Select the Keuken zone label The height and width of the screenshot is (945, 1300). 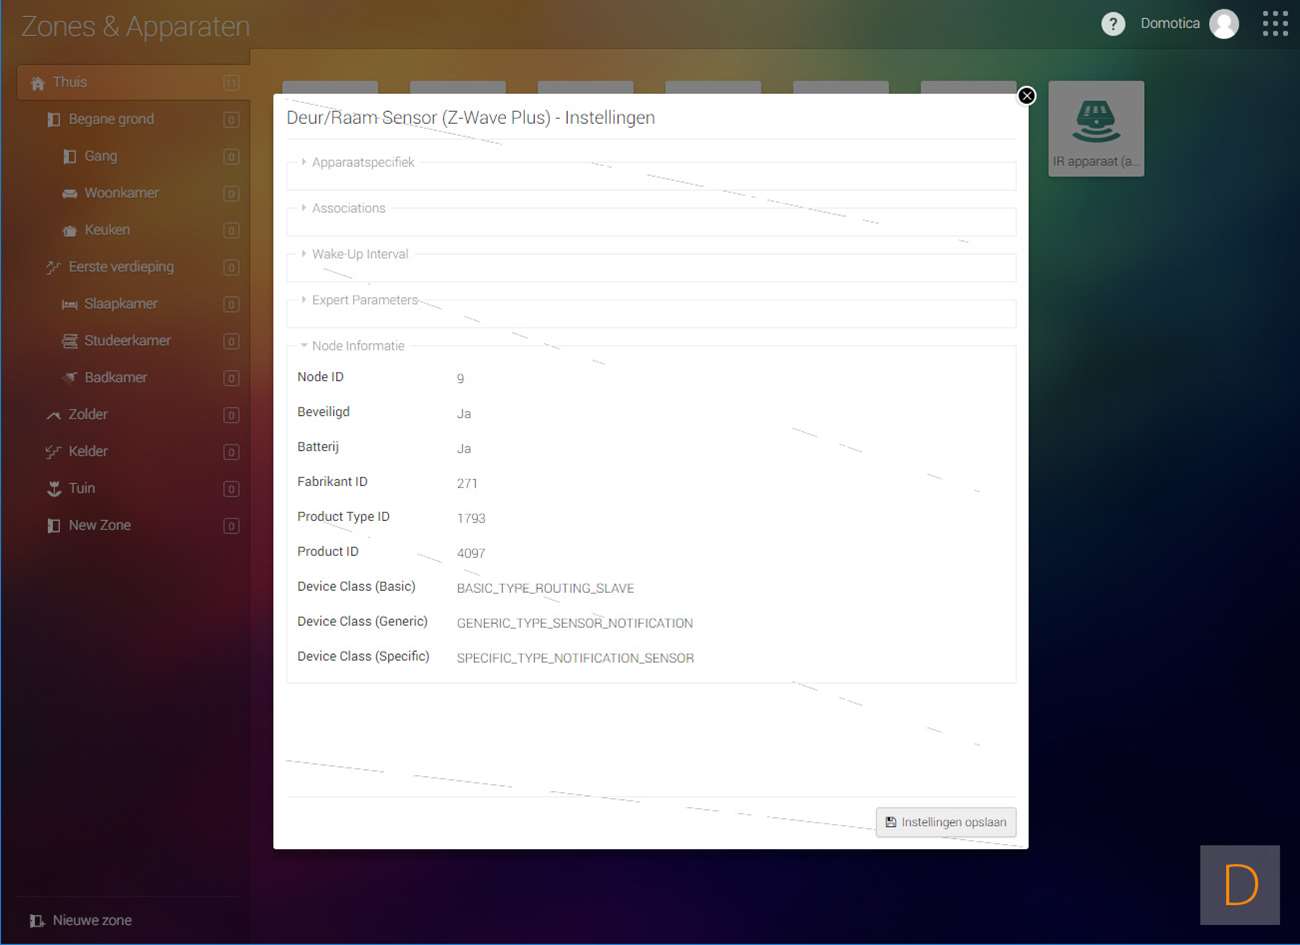(107, 231)
